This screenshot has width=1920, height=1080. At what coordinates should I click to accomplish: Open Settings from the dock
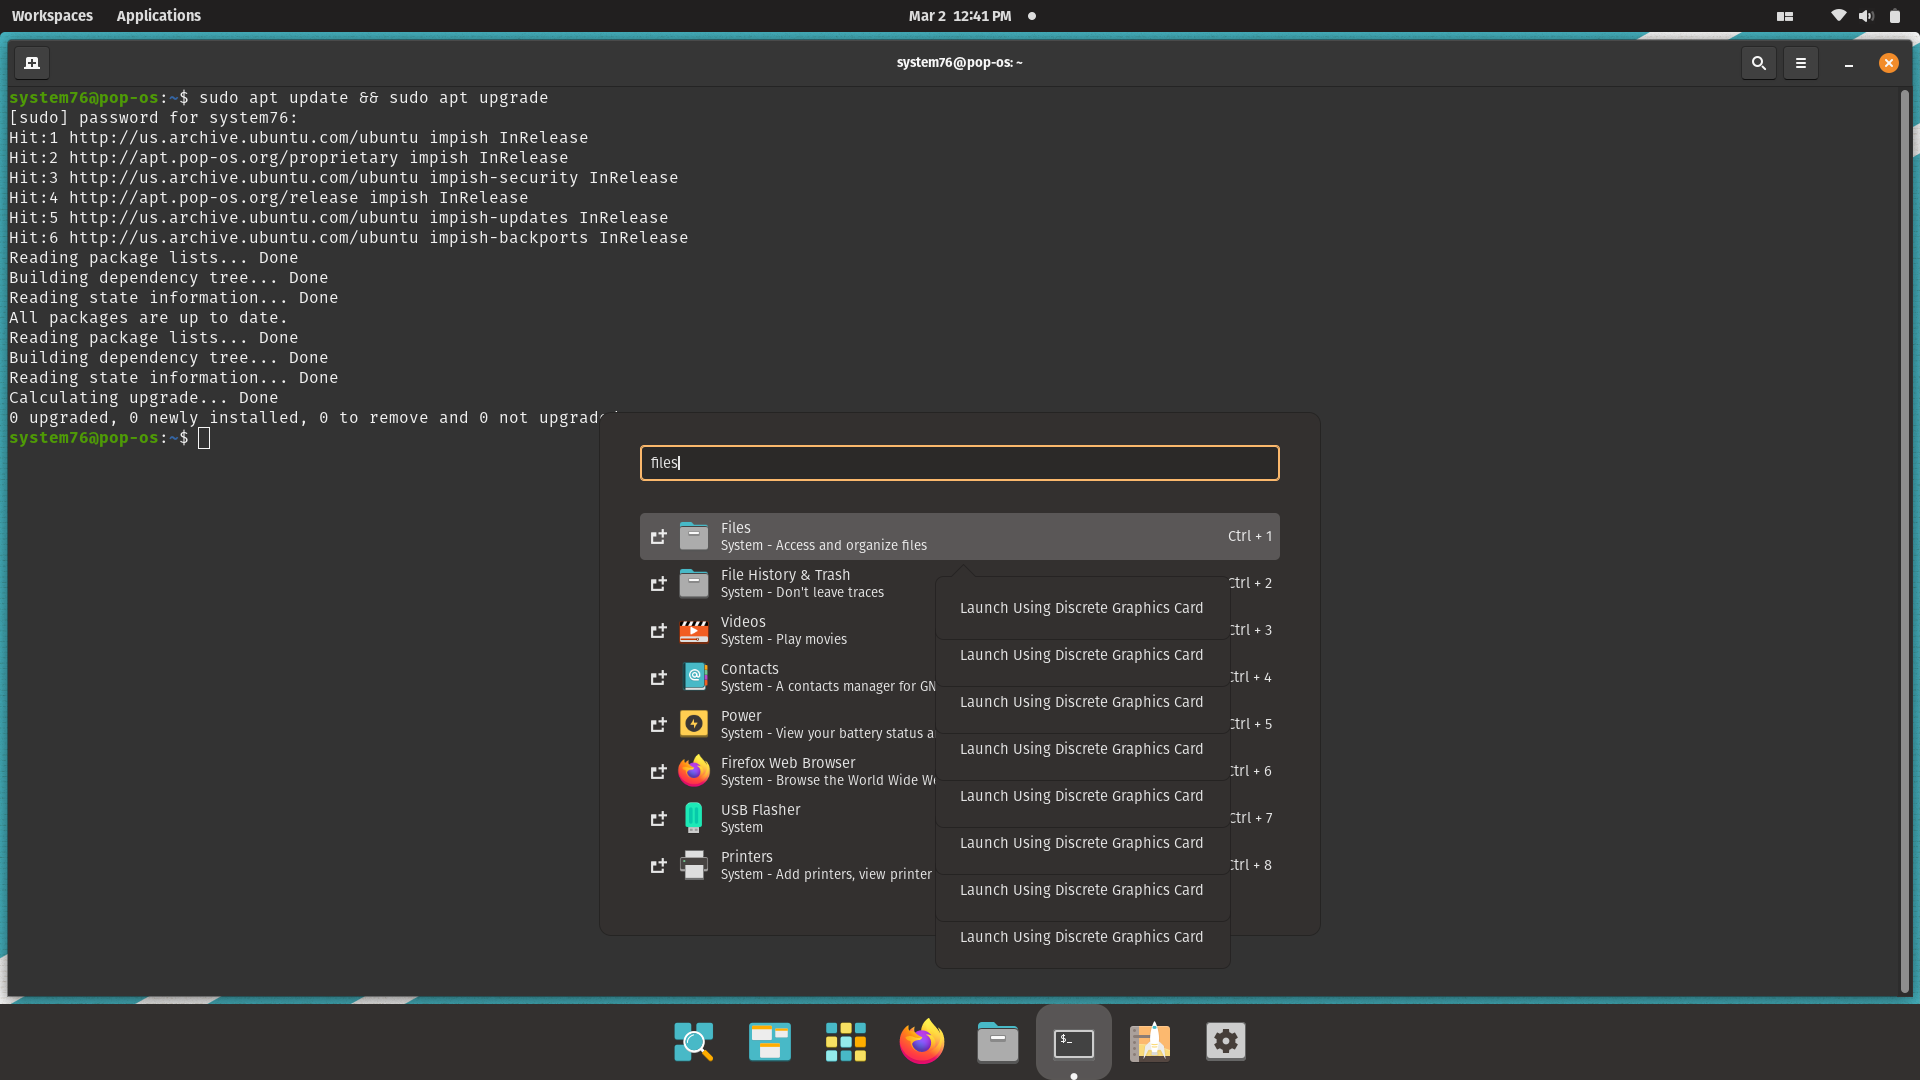pyautogui.click(x=1226, y=1041)
